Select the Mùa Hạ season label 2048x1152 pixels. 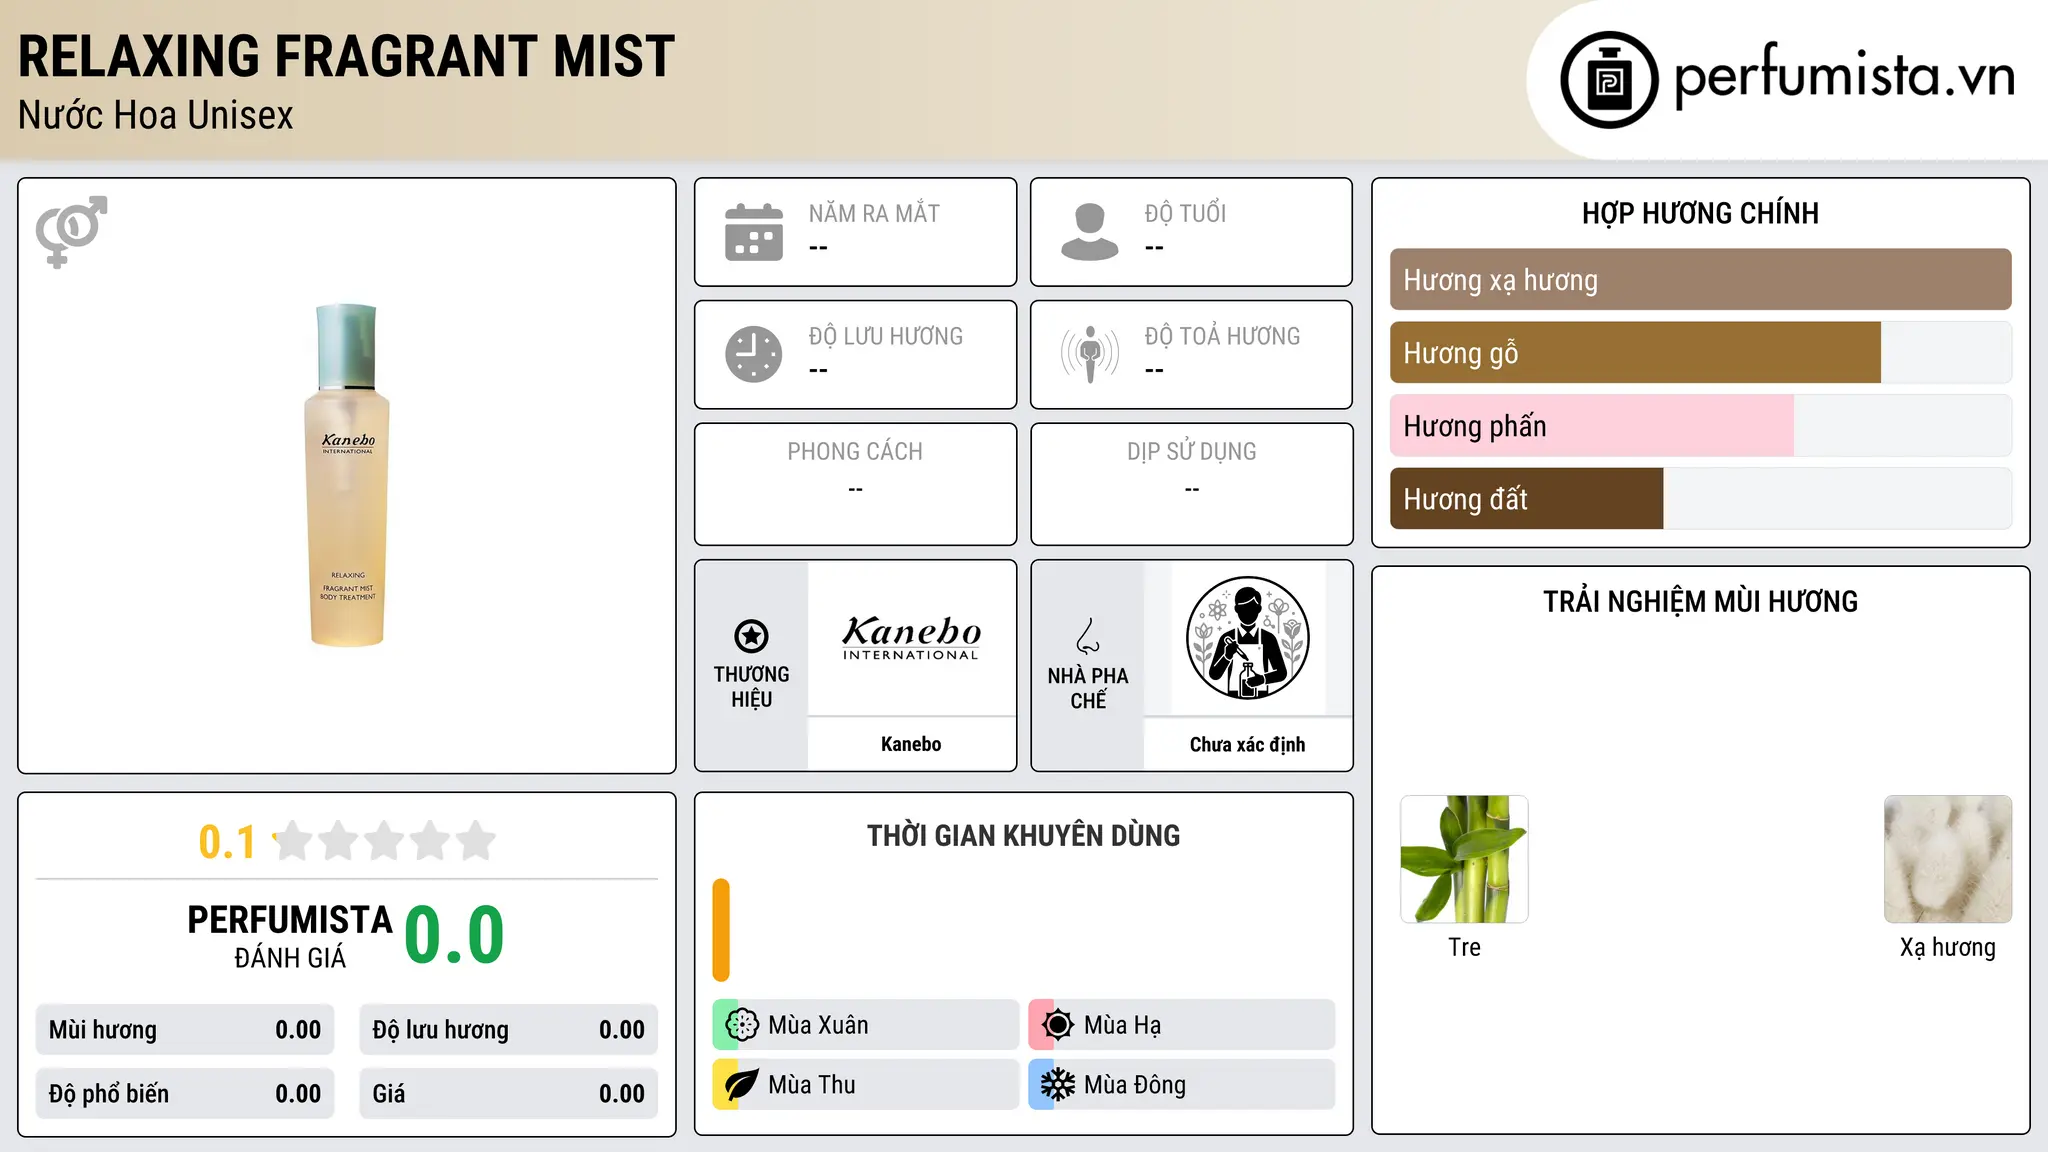coord(1122,1025)
